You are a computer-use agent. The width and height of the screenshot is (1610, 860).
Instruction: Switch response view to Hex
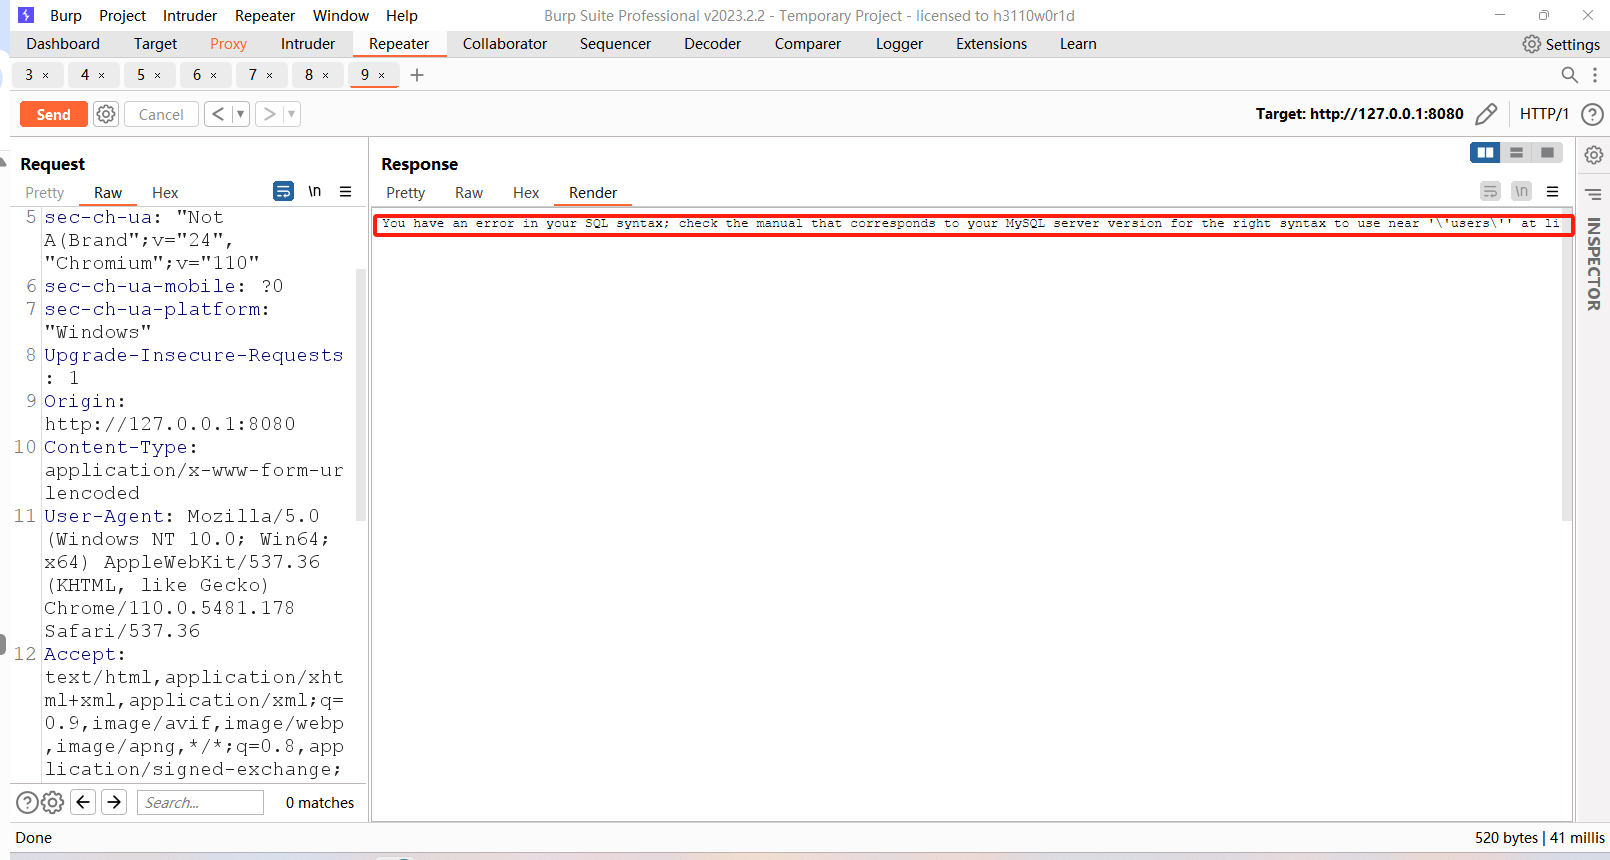point(526,193)
